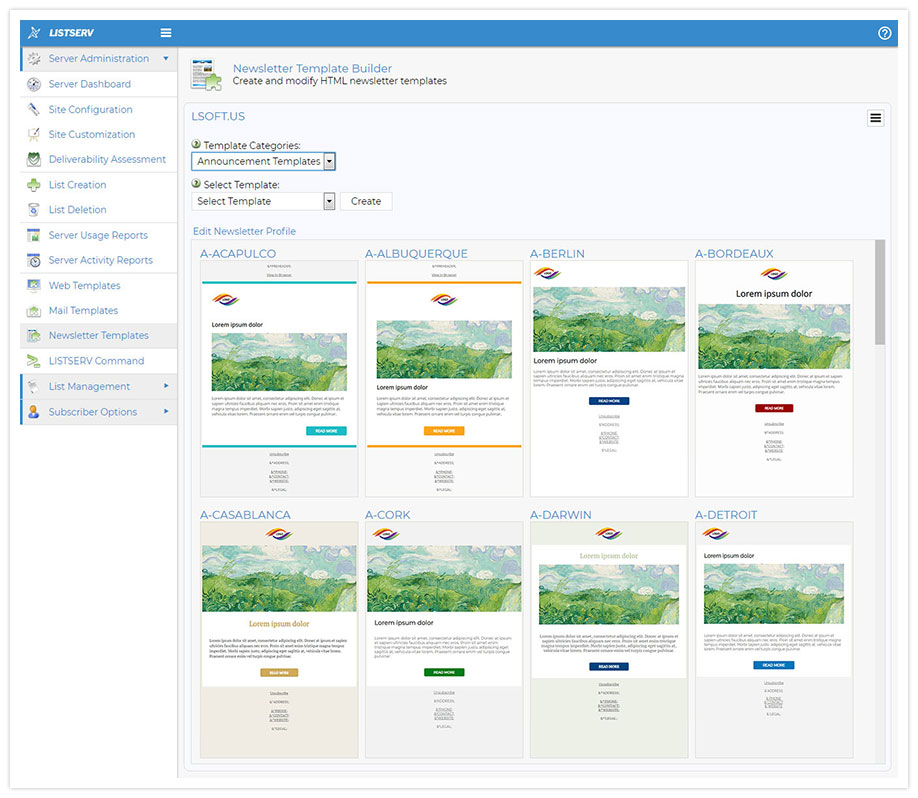Click the Select Template help icon
The height and width of the screenshot is (798, 918).
click(197, 183)
